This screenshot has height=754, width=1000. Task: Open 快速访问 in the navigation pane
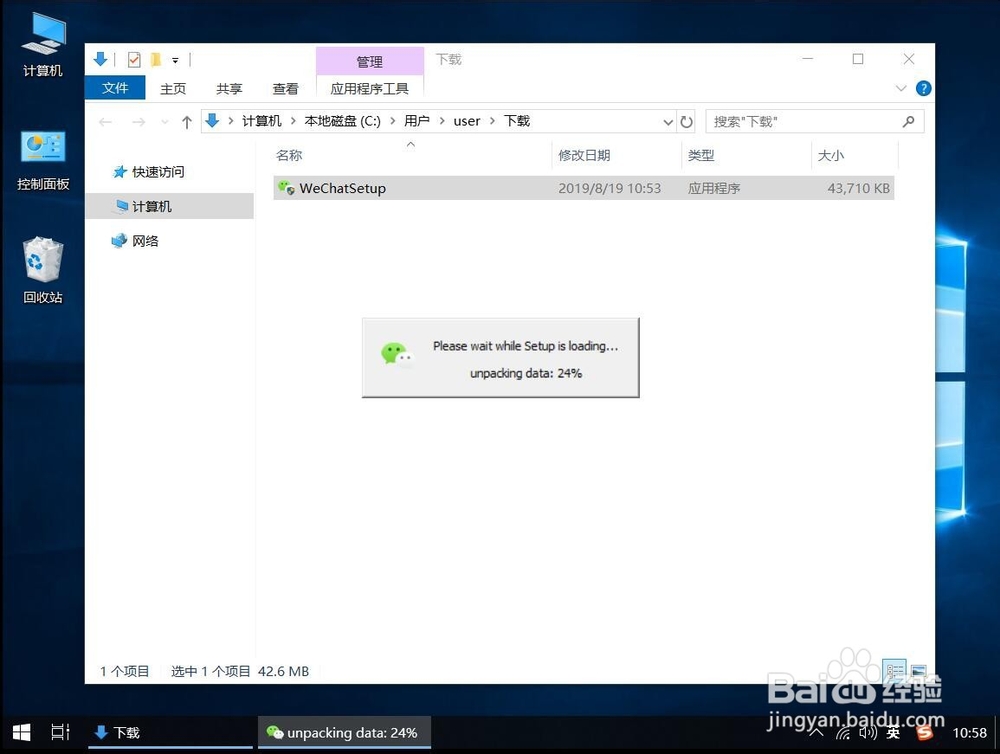[158, 172]
